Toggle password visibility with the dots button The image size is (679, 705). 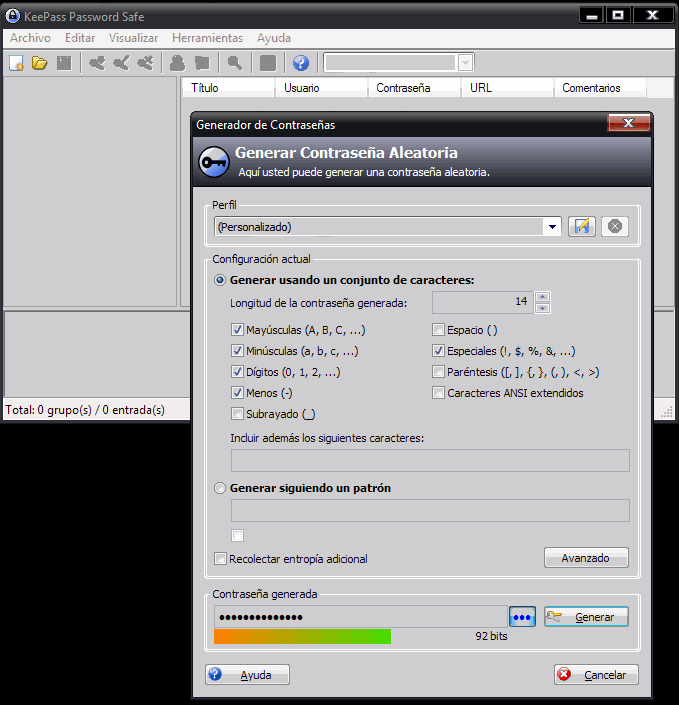(522, 617)
